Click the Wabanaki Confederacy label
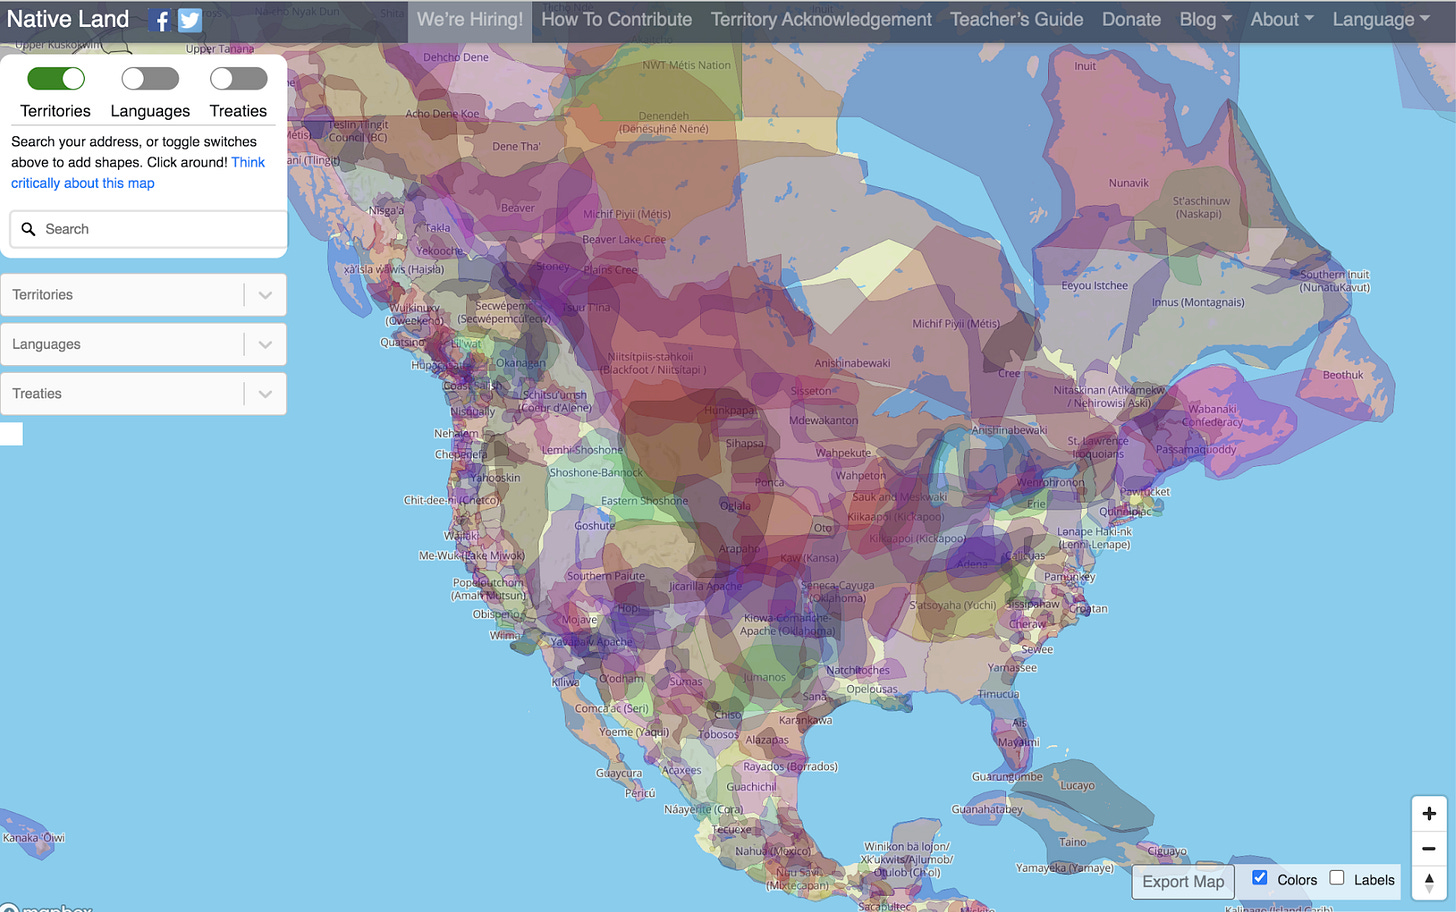Screen dimensions: 1456x912 click(x=1214, y=415)
